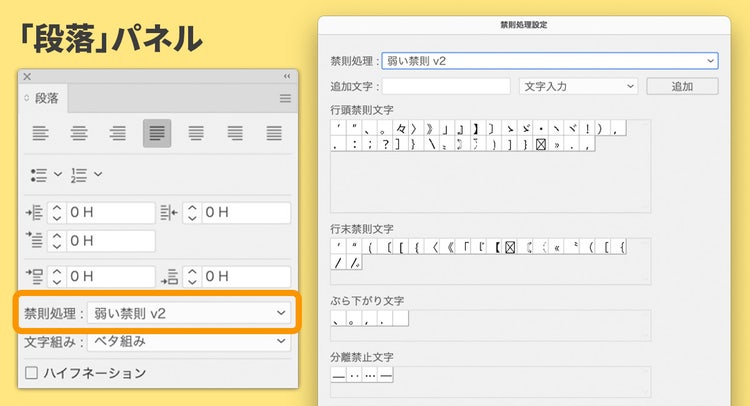This screenshot has width=750, height=406.
Task: Adjust the first-line indent stepper arrows
Action: pyautogui.click(x=57, y=240)
